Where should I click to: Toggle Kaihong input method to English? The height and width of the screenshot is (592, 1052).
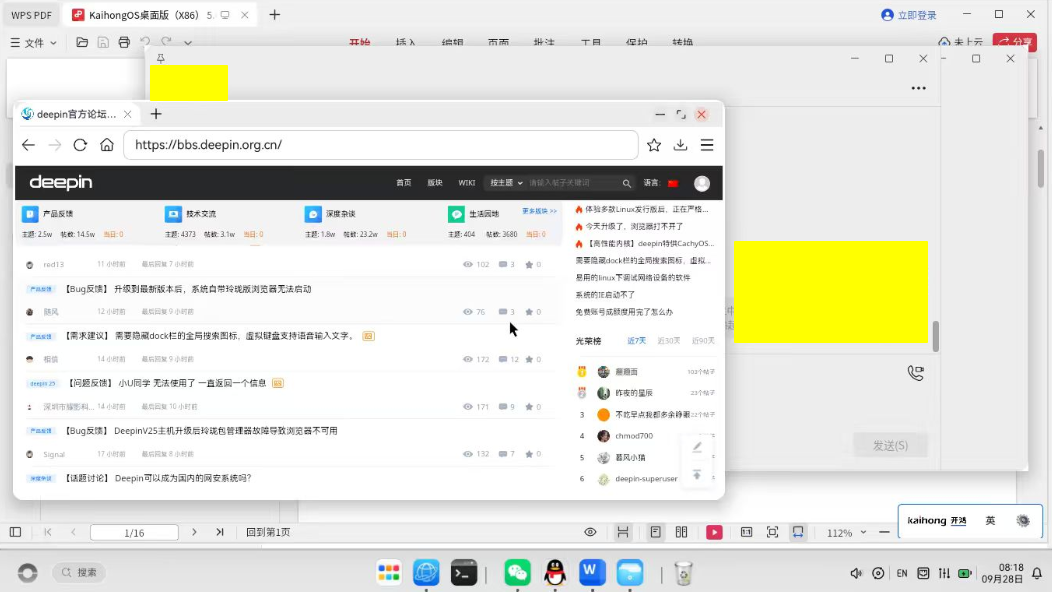click(990, 521)
